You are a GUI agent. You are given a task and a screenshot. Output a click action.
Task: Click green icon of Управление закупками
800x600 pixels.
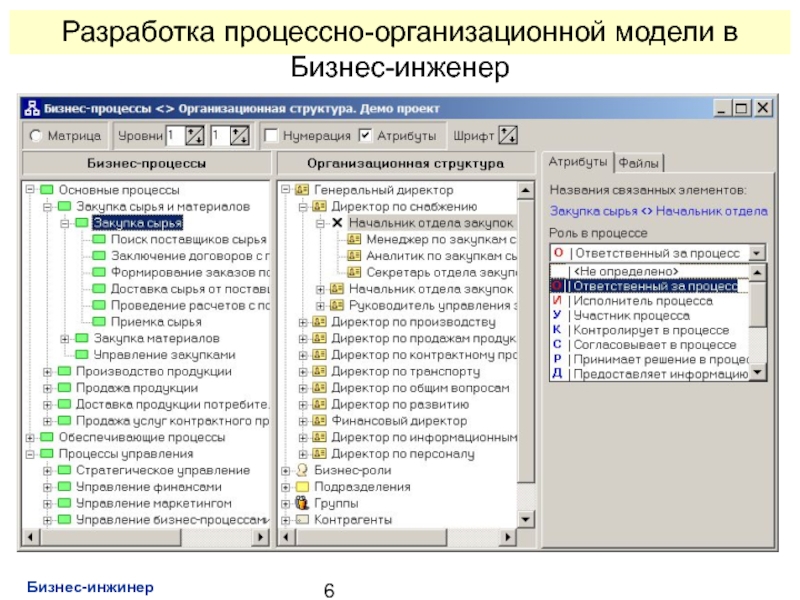pos(82,355)
